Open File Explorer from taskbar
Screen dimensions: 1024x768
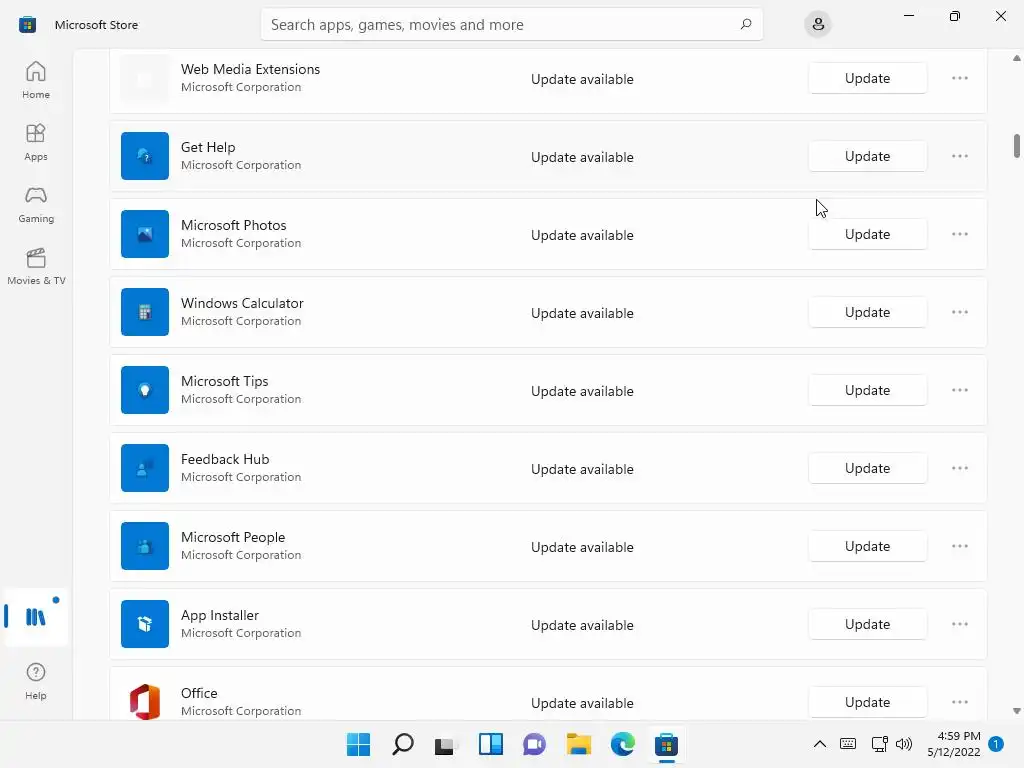click(x=579, y=744)
